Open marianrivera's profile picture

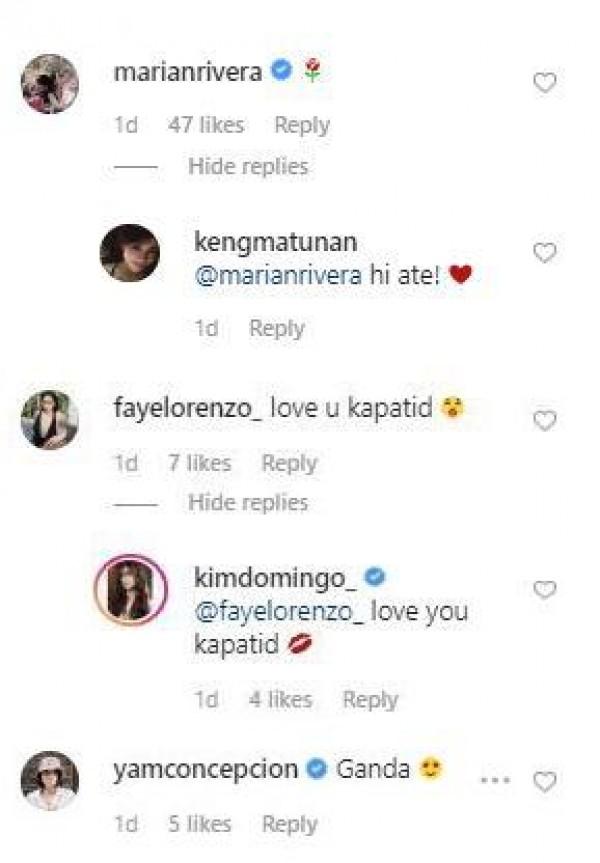[x=49, y=84]
